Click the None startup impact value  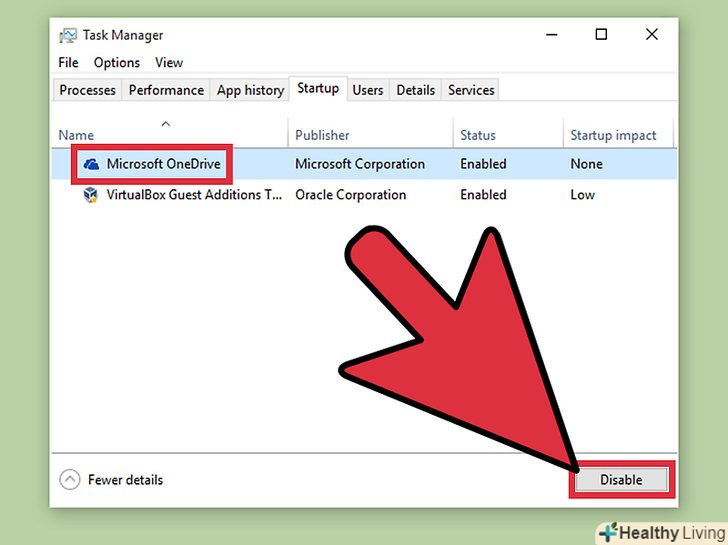(x=586, y=164)
